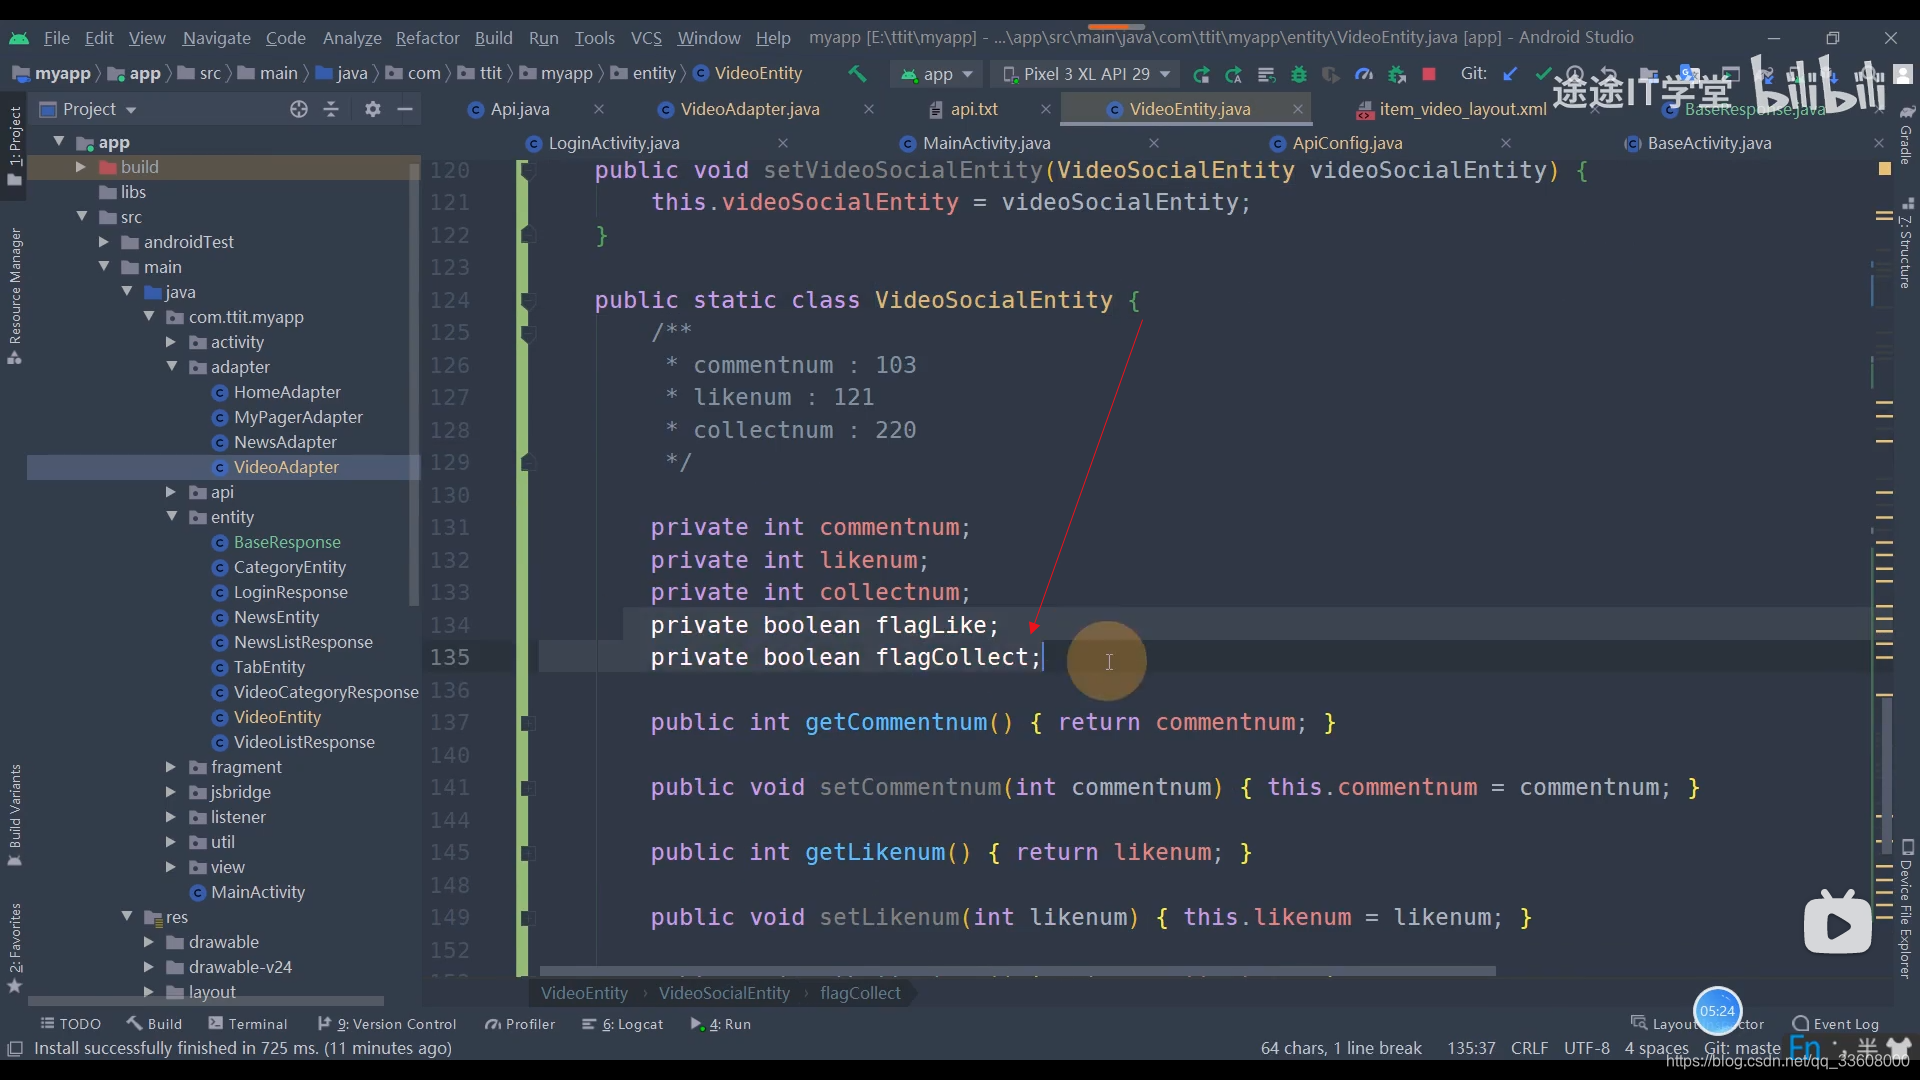Click the green Debug bug icon
The image size is (1920, 1080).
click(1299, 74)
